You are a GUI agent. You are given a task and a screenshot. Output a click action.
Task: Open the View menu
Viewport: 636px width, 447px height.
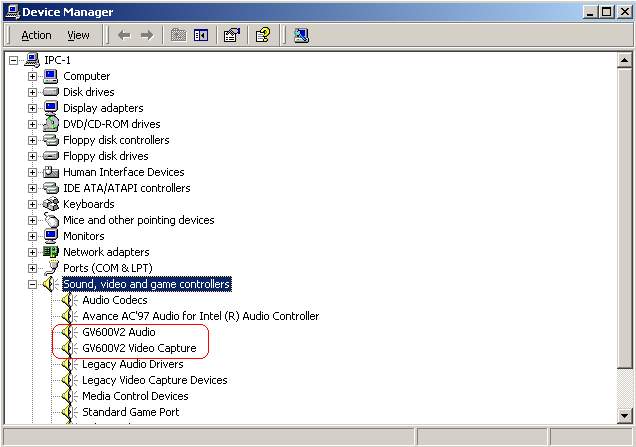click(x=78, y=36)
